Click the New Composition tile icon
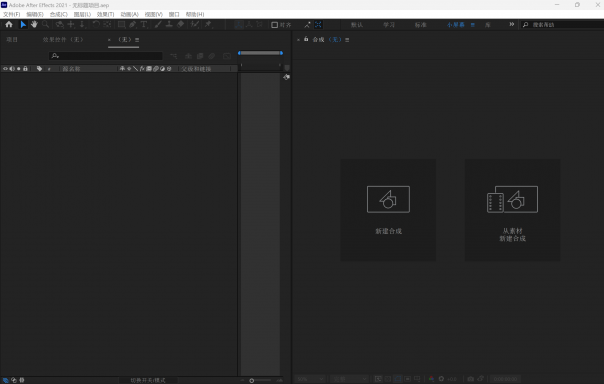This screenshot has width=604, height=384. click(x=388, y=200)
